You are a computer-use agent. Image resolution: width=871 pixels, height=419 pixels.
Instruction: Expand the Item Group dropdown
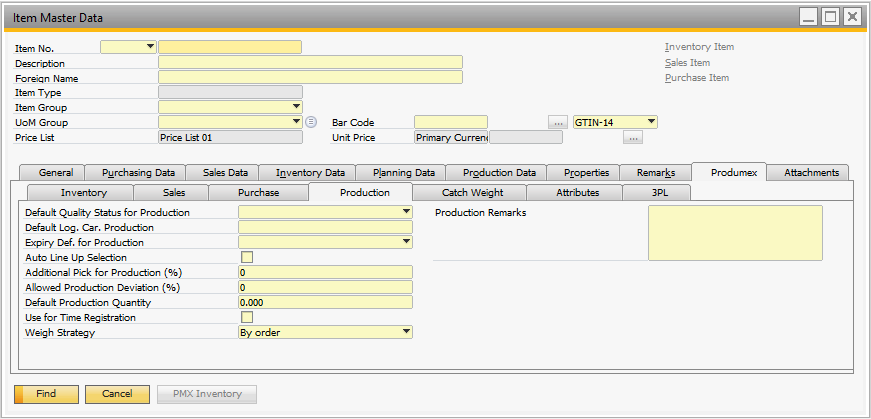(x=296, y=107)
